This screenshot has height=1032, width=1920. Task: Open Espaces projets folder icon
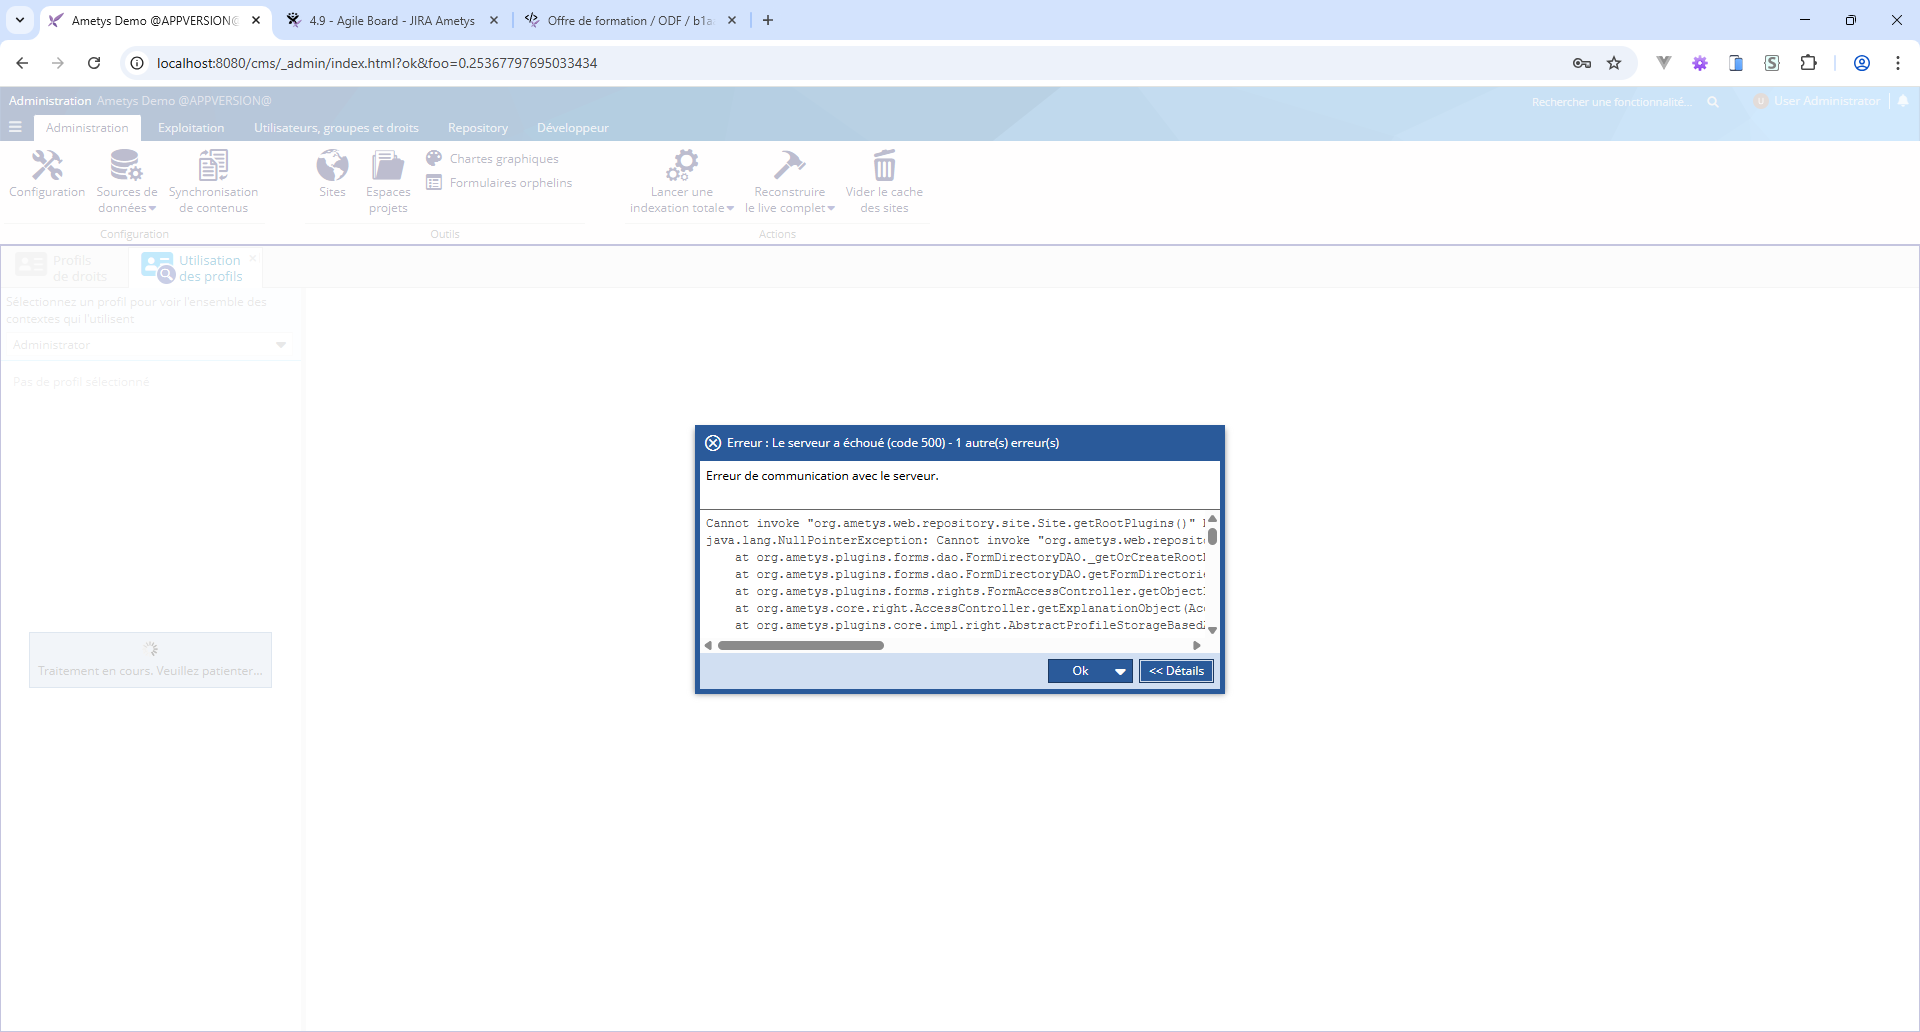point(388,166)
